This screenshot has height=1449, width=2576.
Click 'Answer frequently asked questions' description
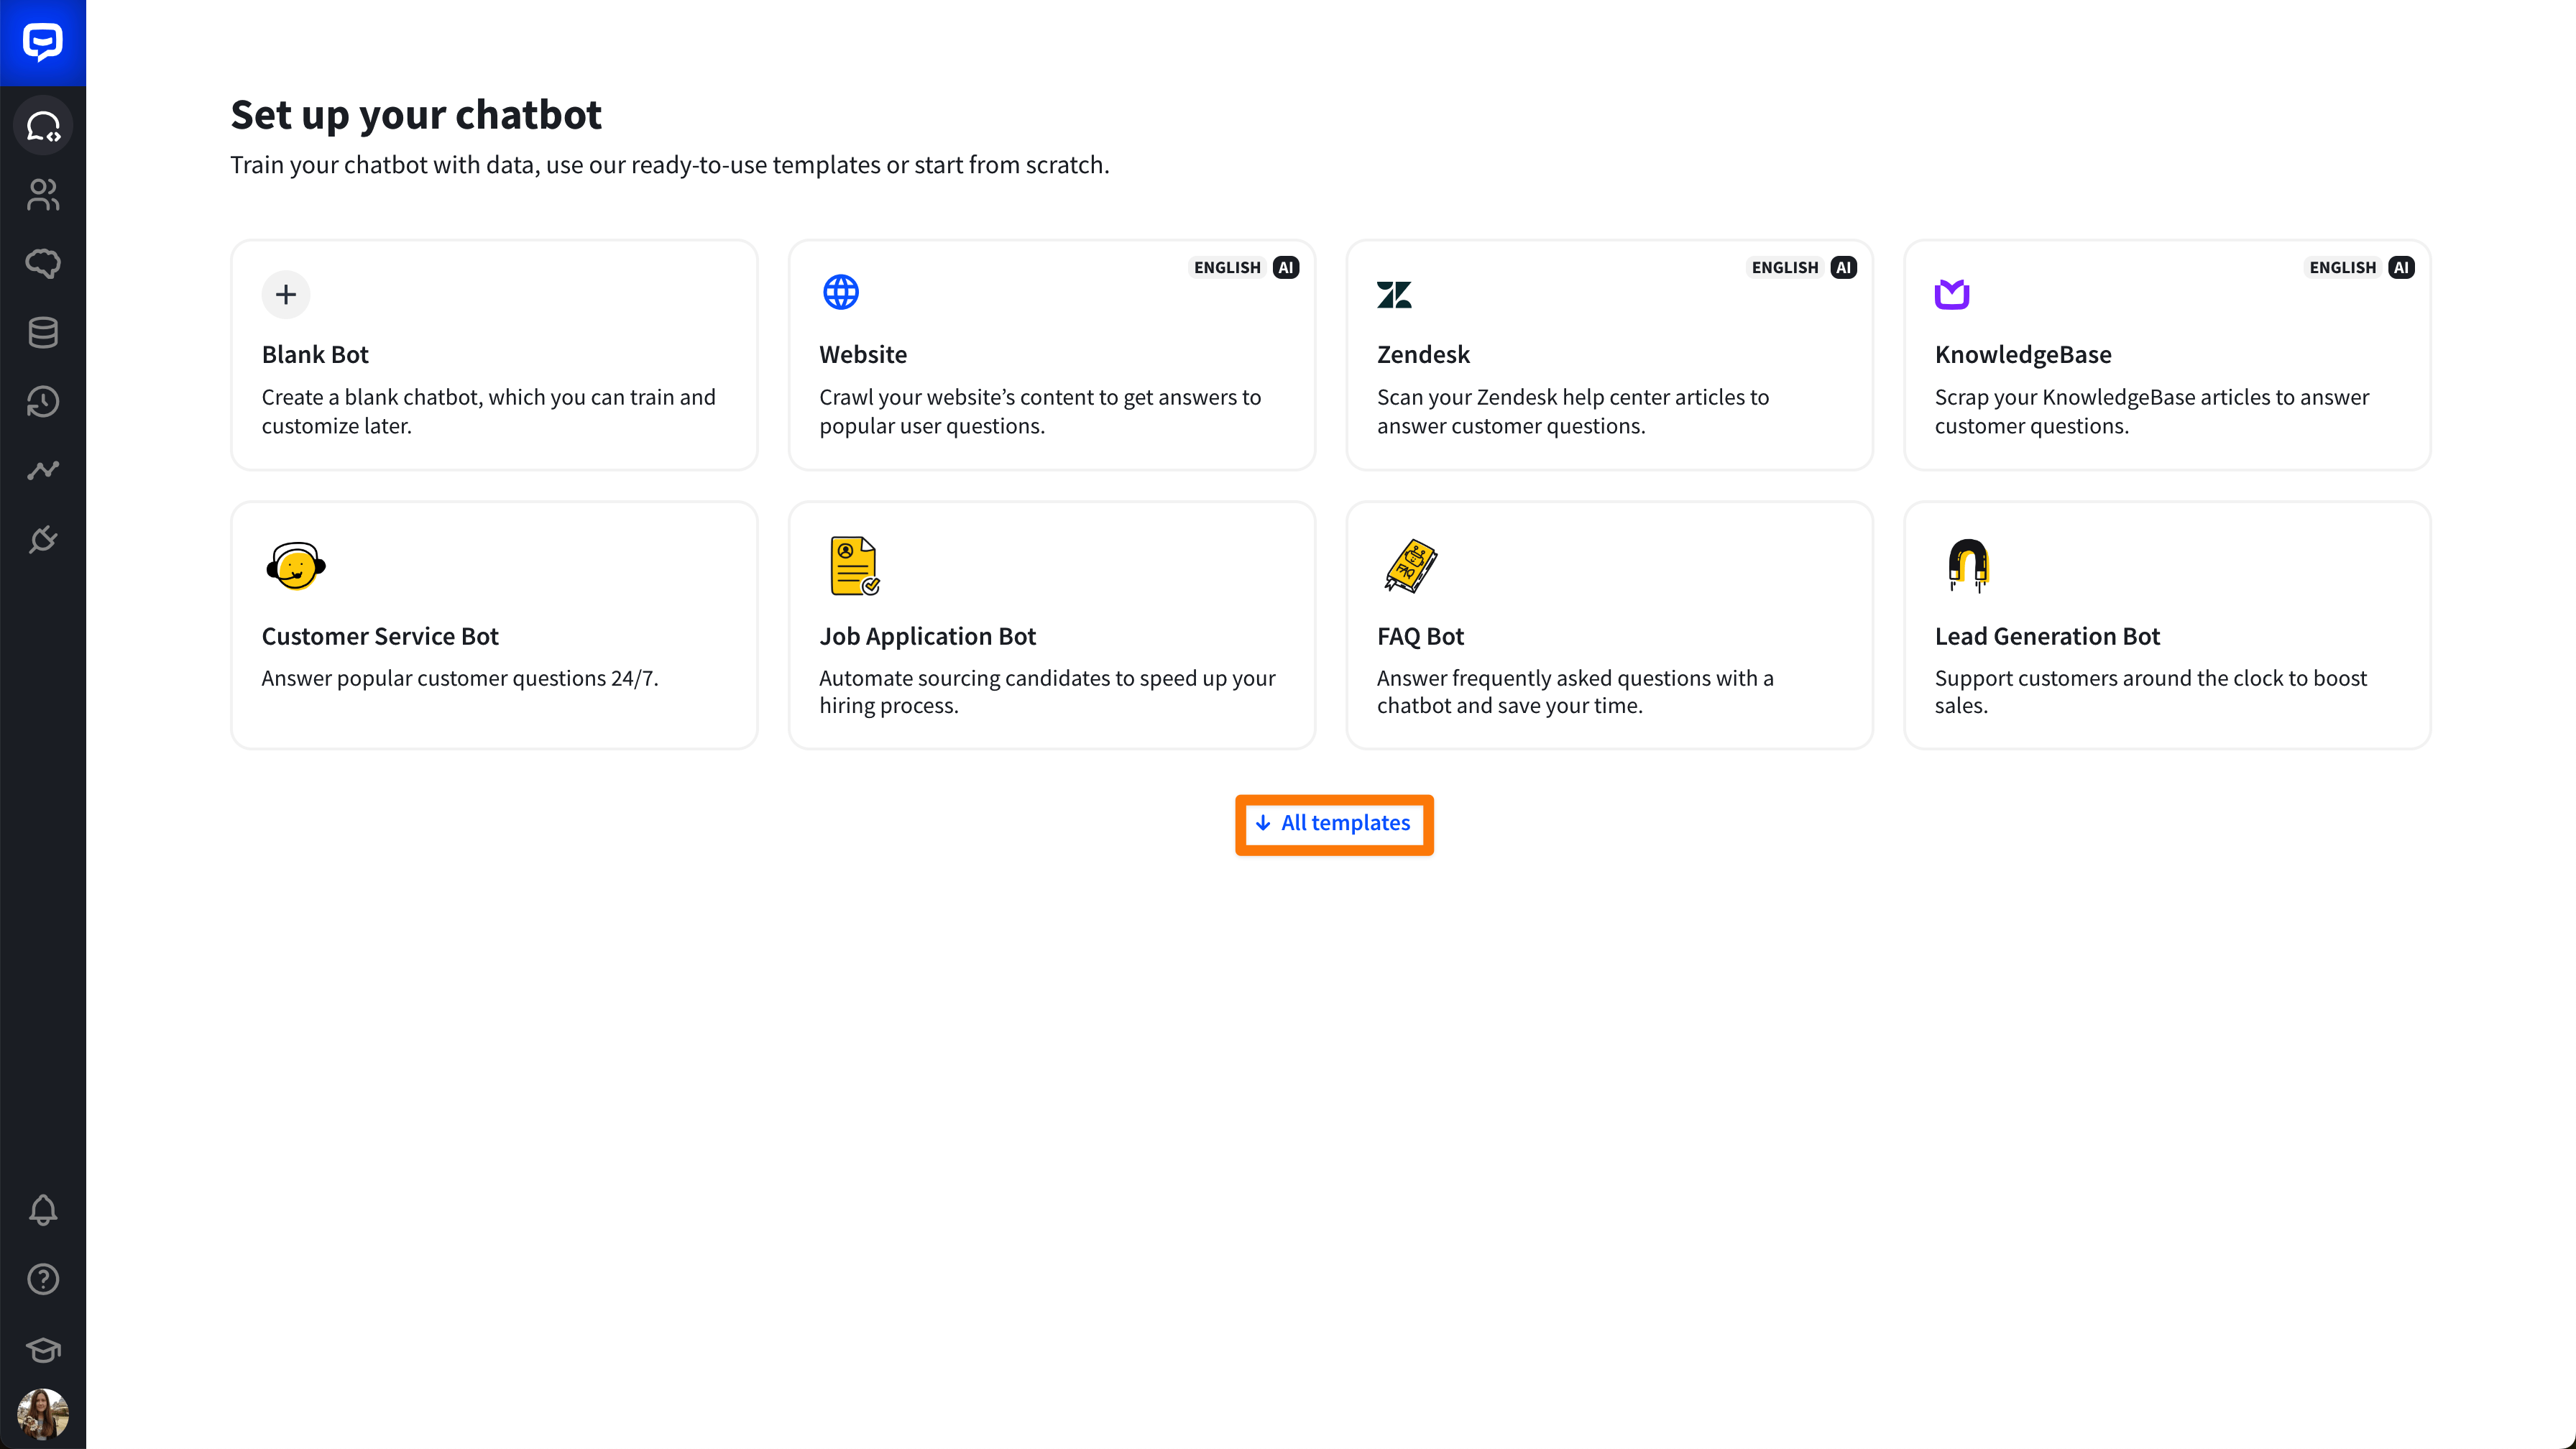click(1575, 691)
